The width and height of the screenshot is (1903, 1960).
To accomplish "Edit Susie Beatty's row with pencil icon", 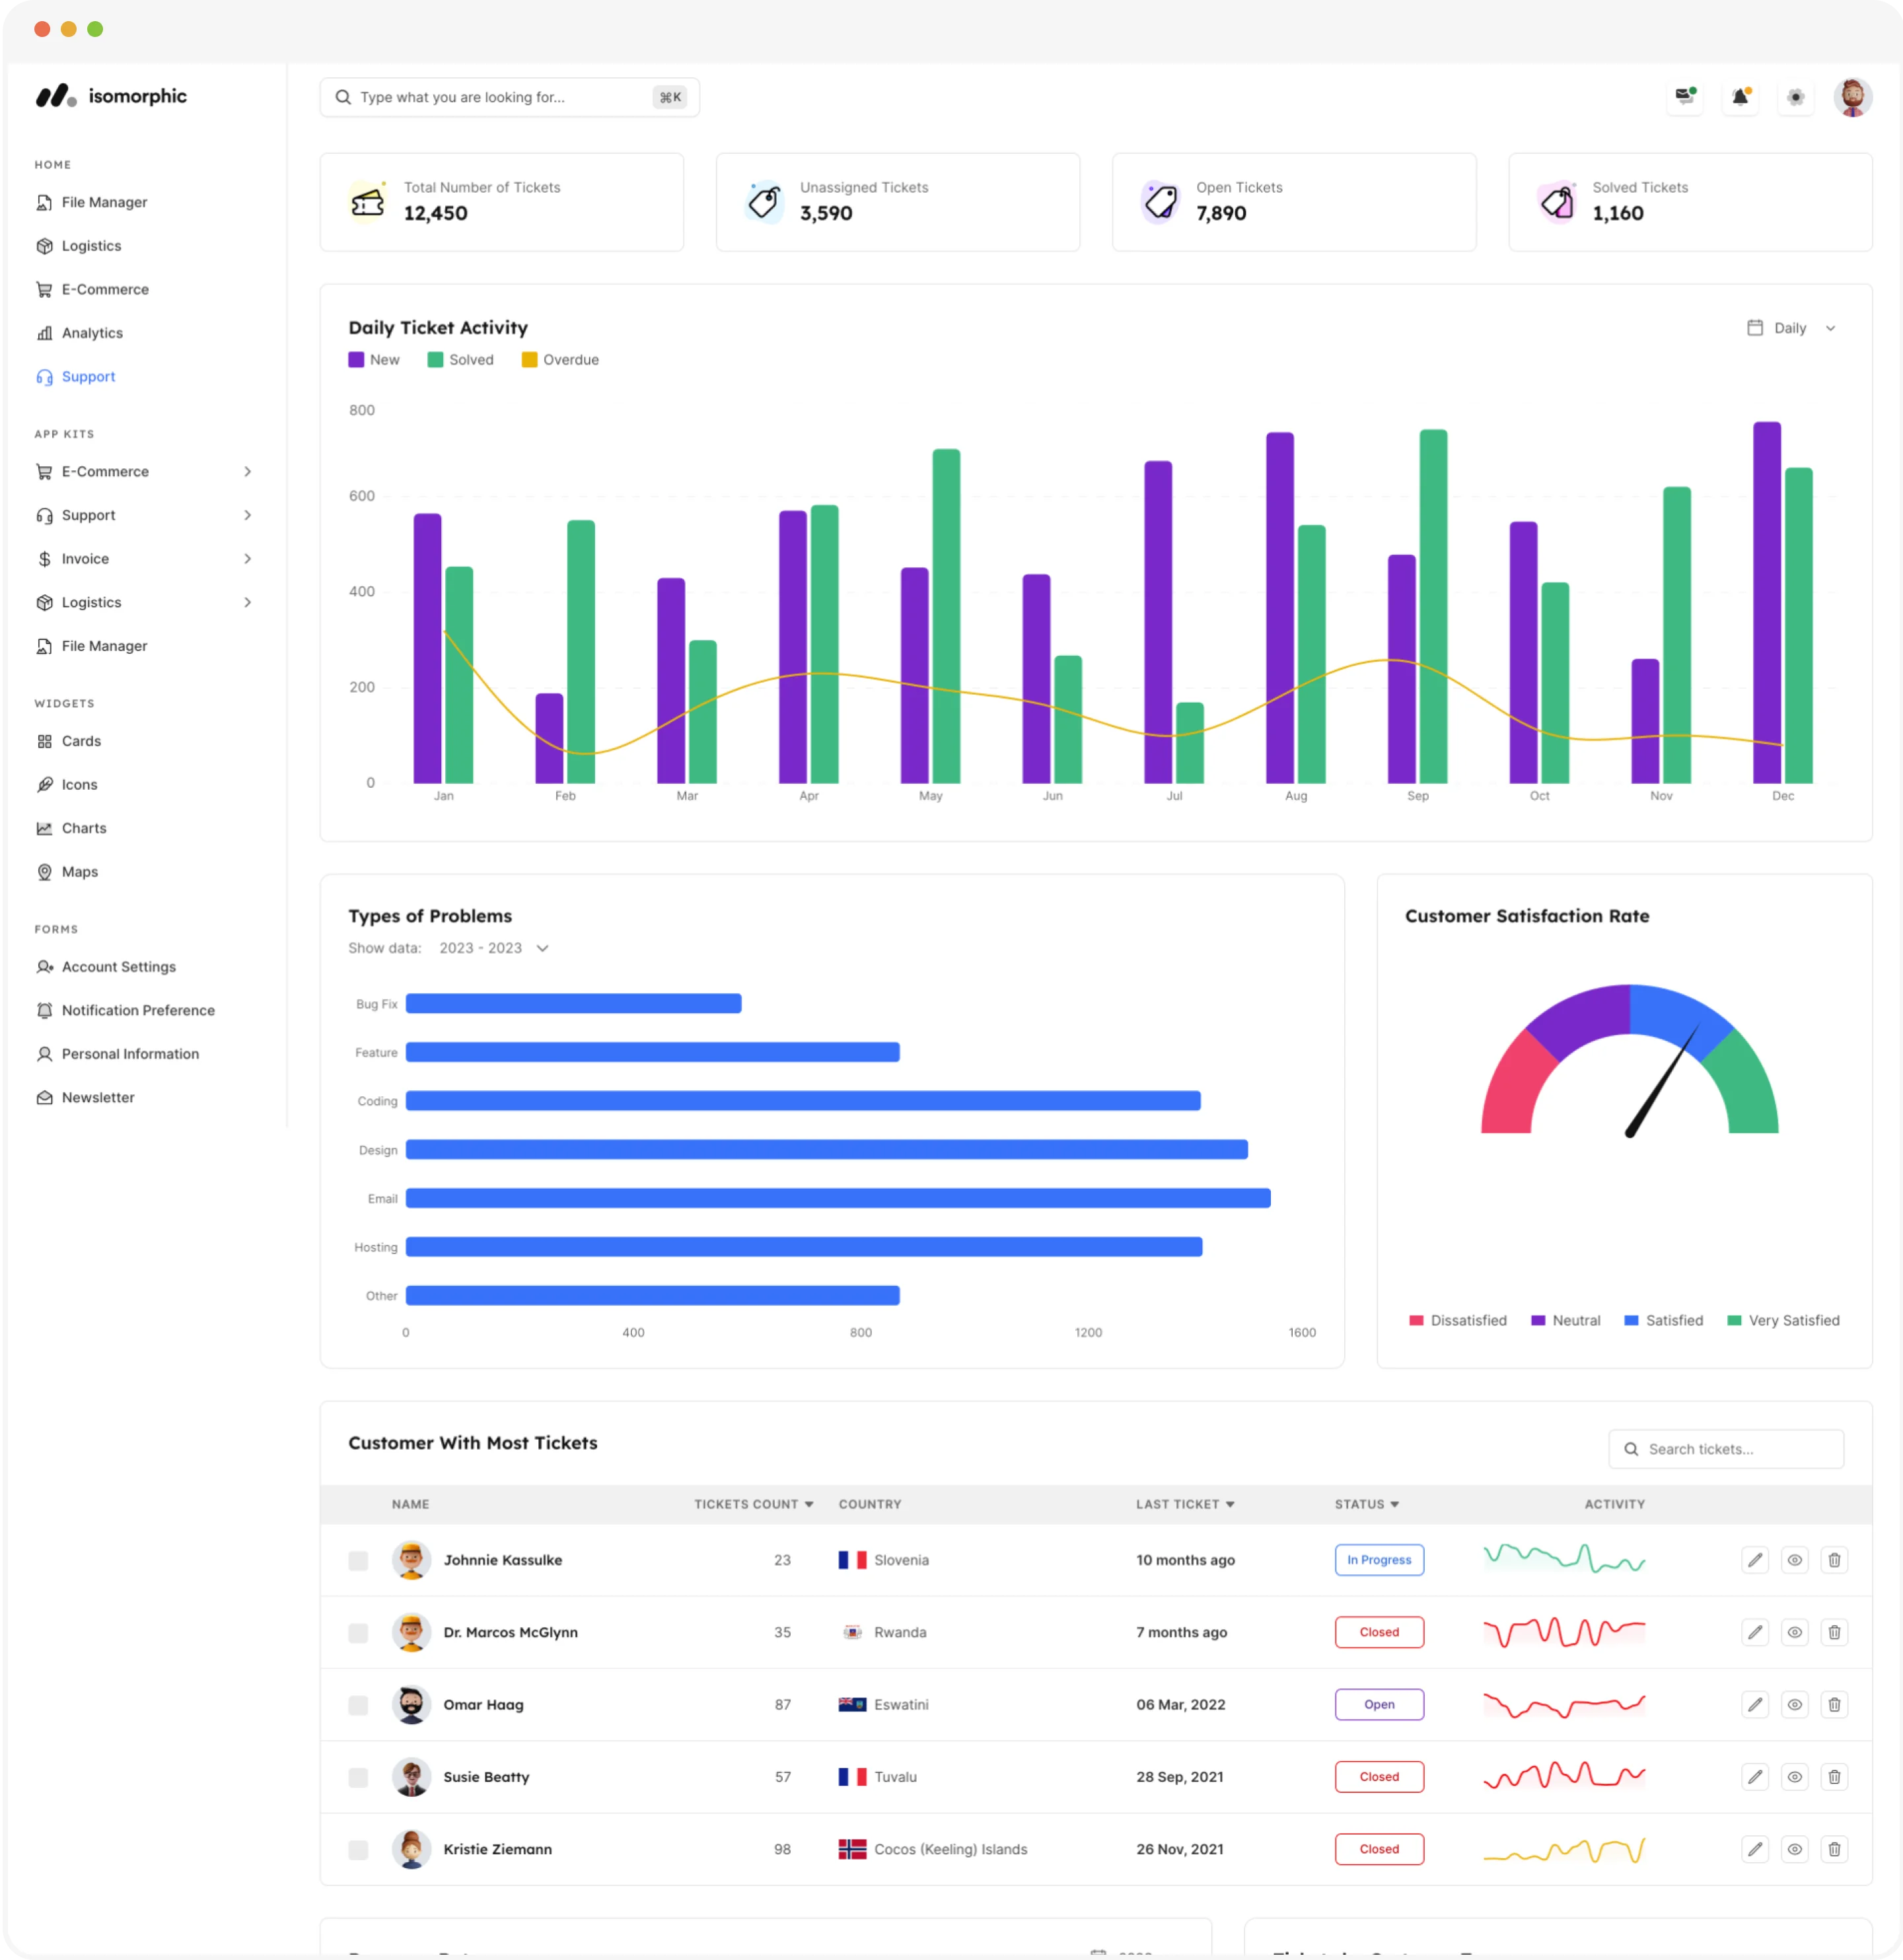I will [1755, 1777].
